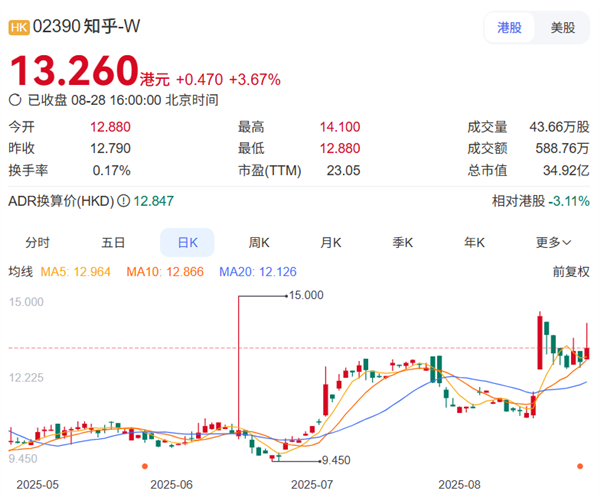Expand the 更多 dropdown
600x500 pixels.
(553, 242)
